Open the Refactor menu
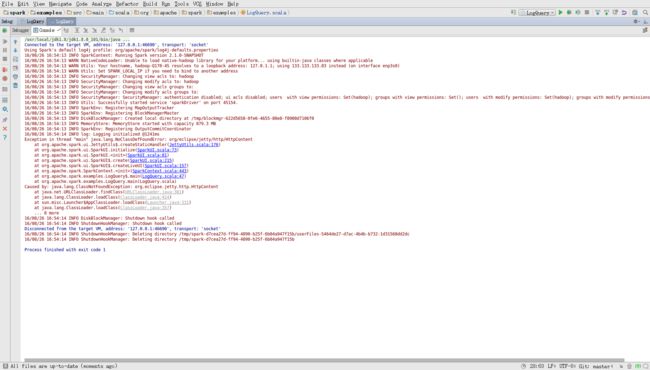 [127, 4]
